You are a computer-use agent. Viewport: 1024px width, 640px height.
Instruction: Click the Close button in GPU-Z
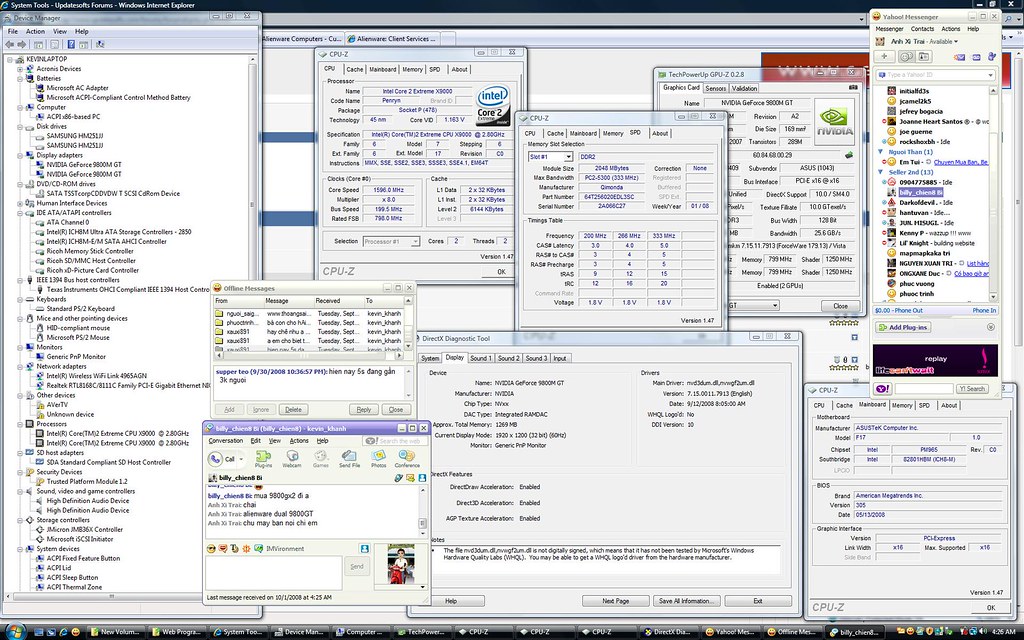(840, 306)
